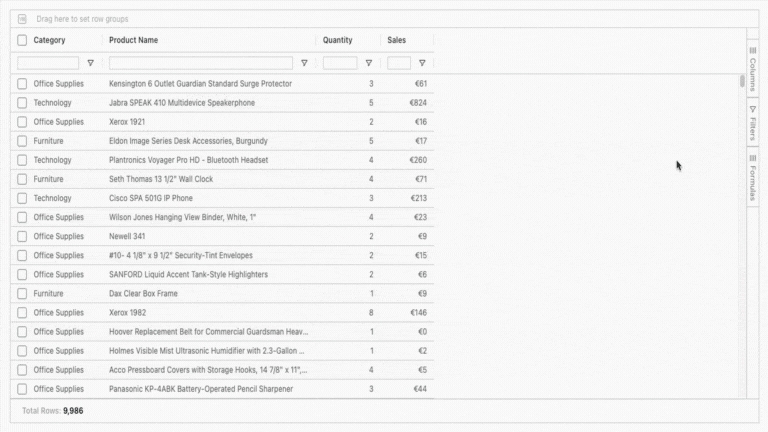
Task: Click the row group icon in the drag panel
Action: point(22,19)
